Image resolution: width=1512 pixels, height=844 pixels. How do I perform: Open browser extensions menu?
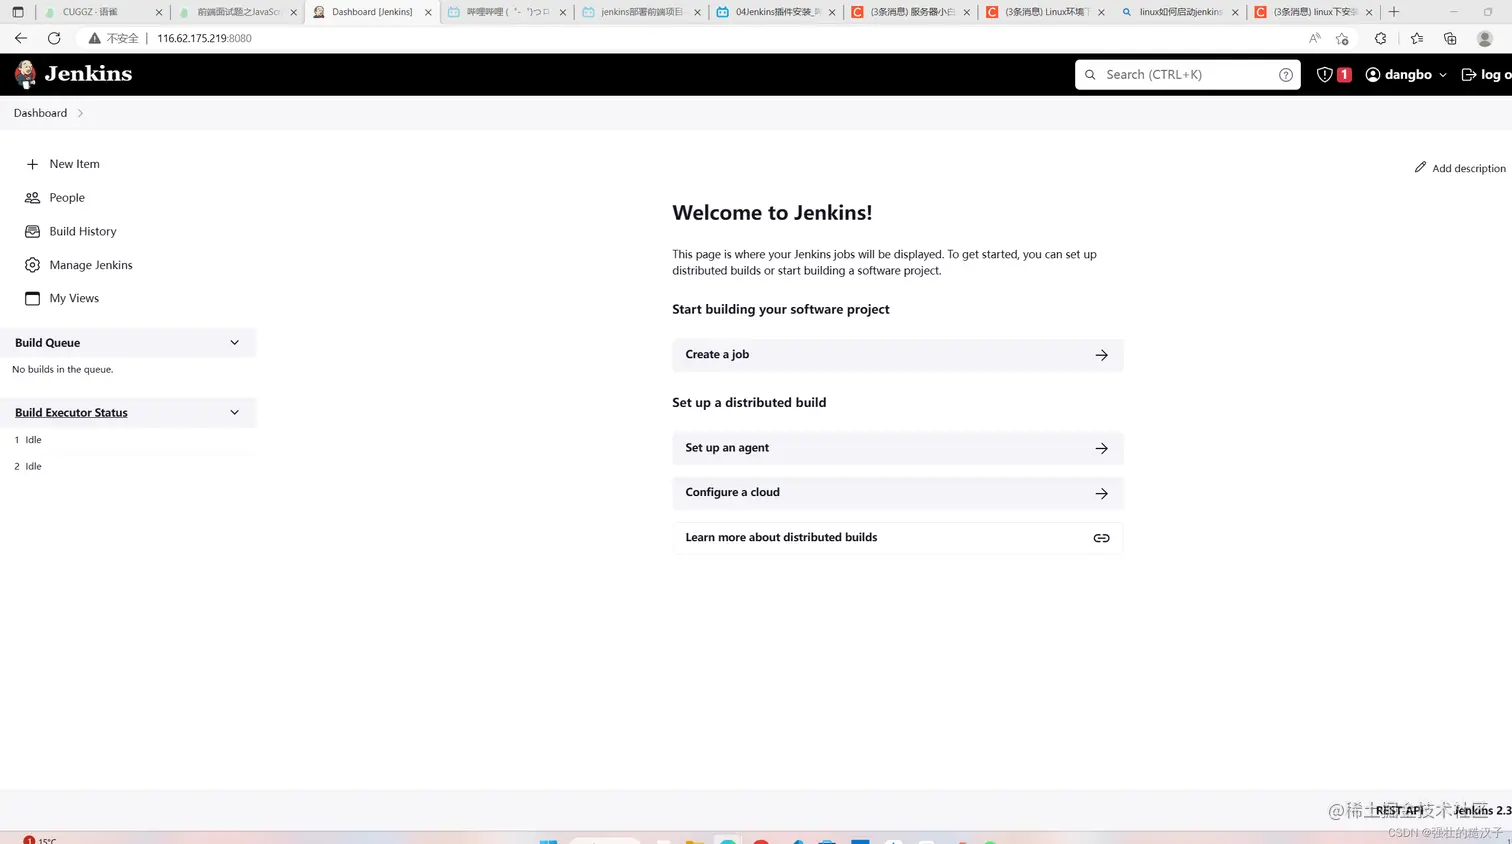click(x=1381, y=38)
